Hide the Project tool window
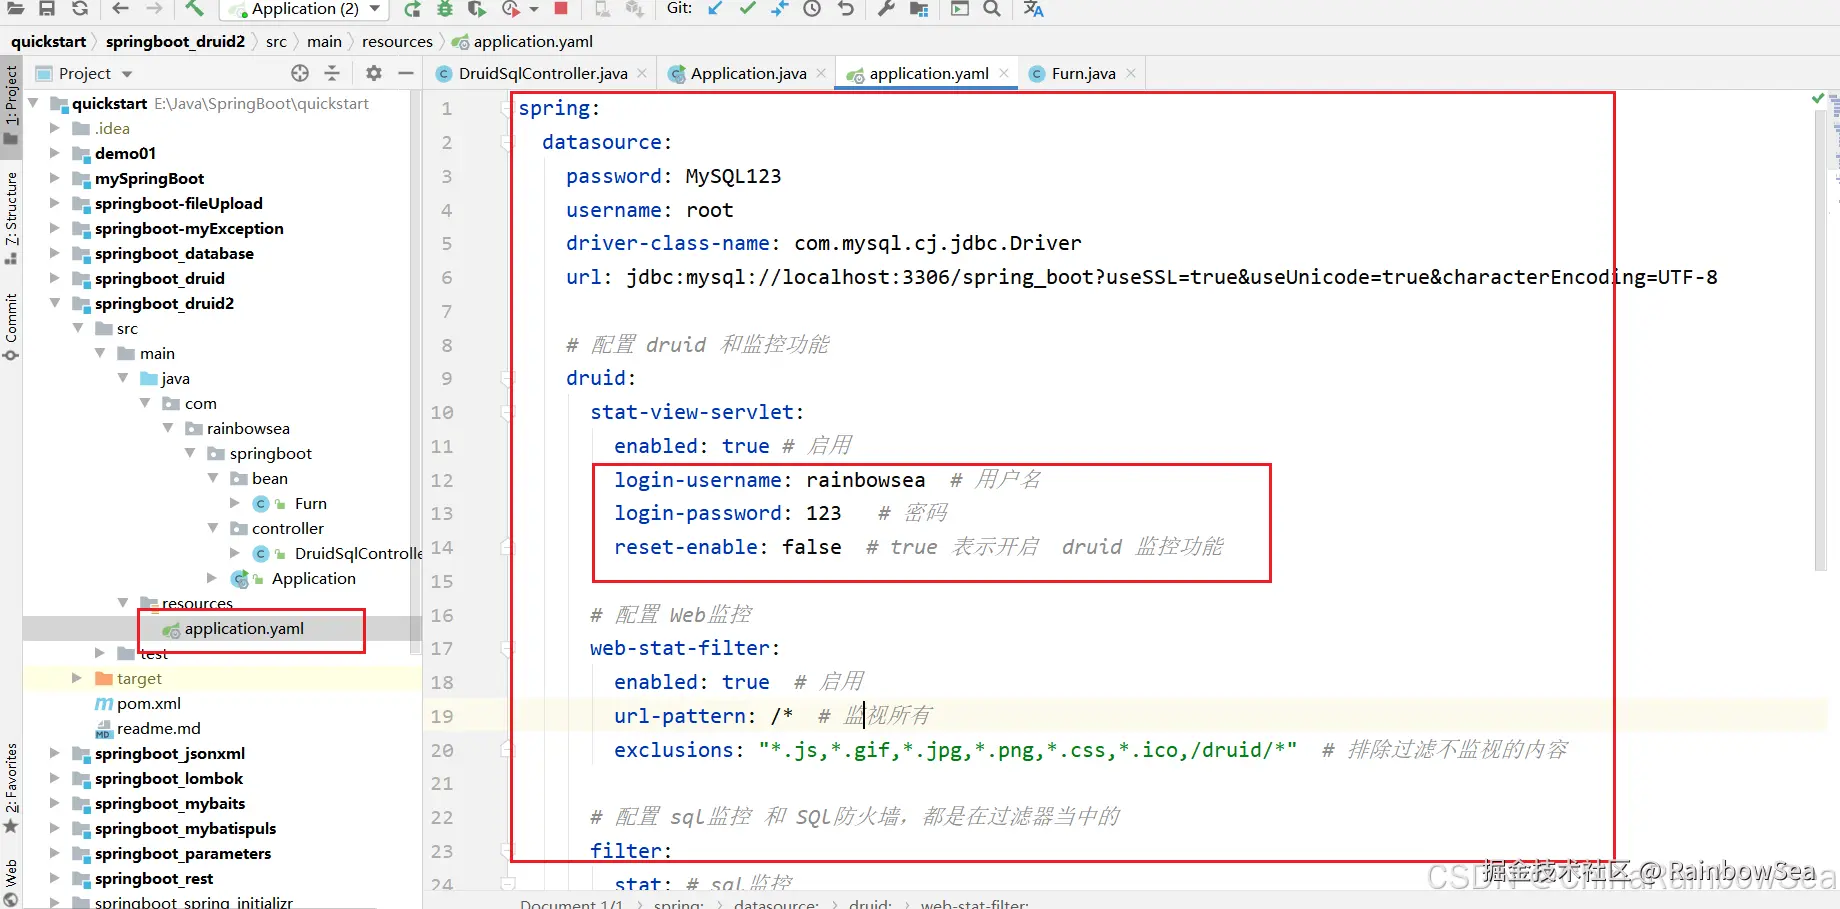The width and height of the screenshot is (1840, 909). pyautogui.click(x=405, y=73)
